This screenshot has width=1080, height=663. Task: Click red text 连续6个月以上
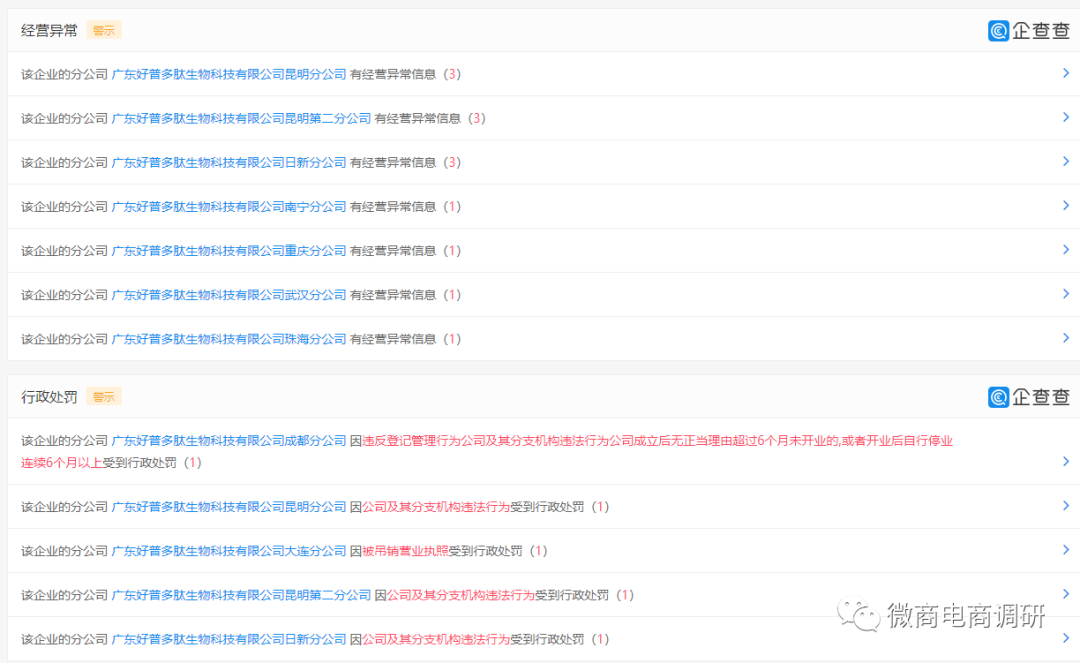point(61,463)
